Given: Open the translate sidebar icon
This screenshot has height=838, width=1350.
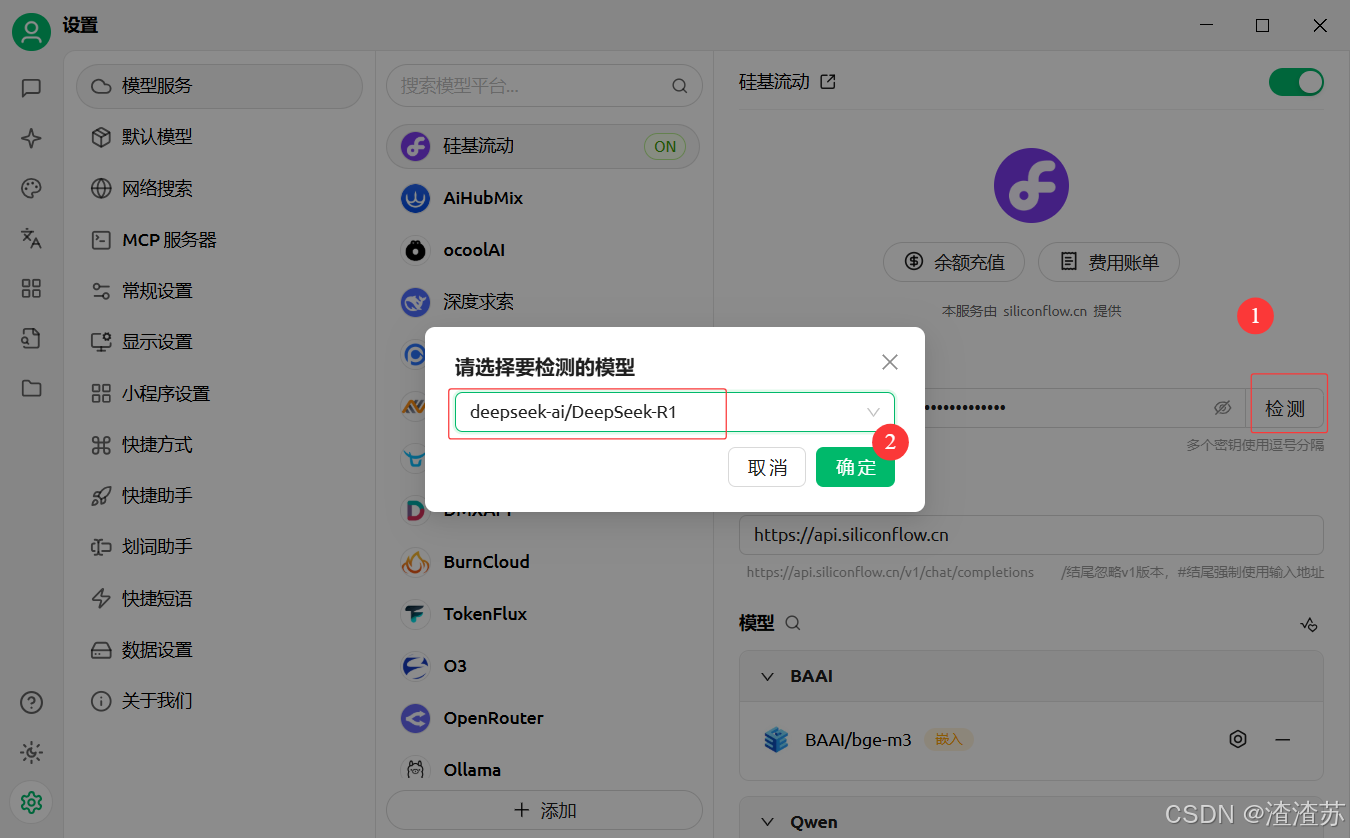Looking at the screenshot, I should pyautogui.click(x=31, y=238).
